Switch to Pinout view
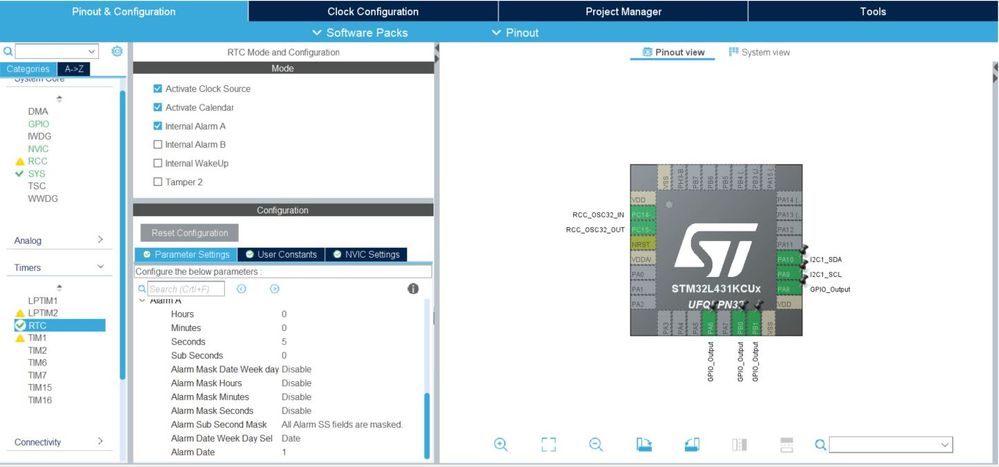 point(673,52)
